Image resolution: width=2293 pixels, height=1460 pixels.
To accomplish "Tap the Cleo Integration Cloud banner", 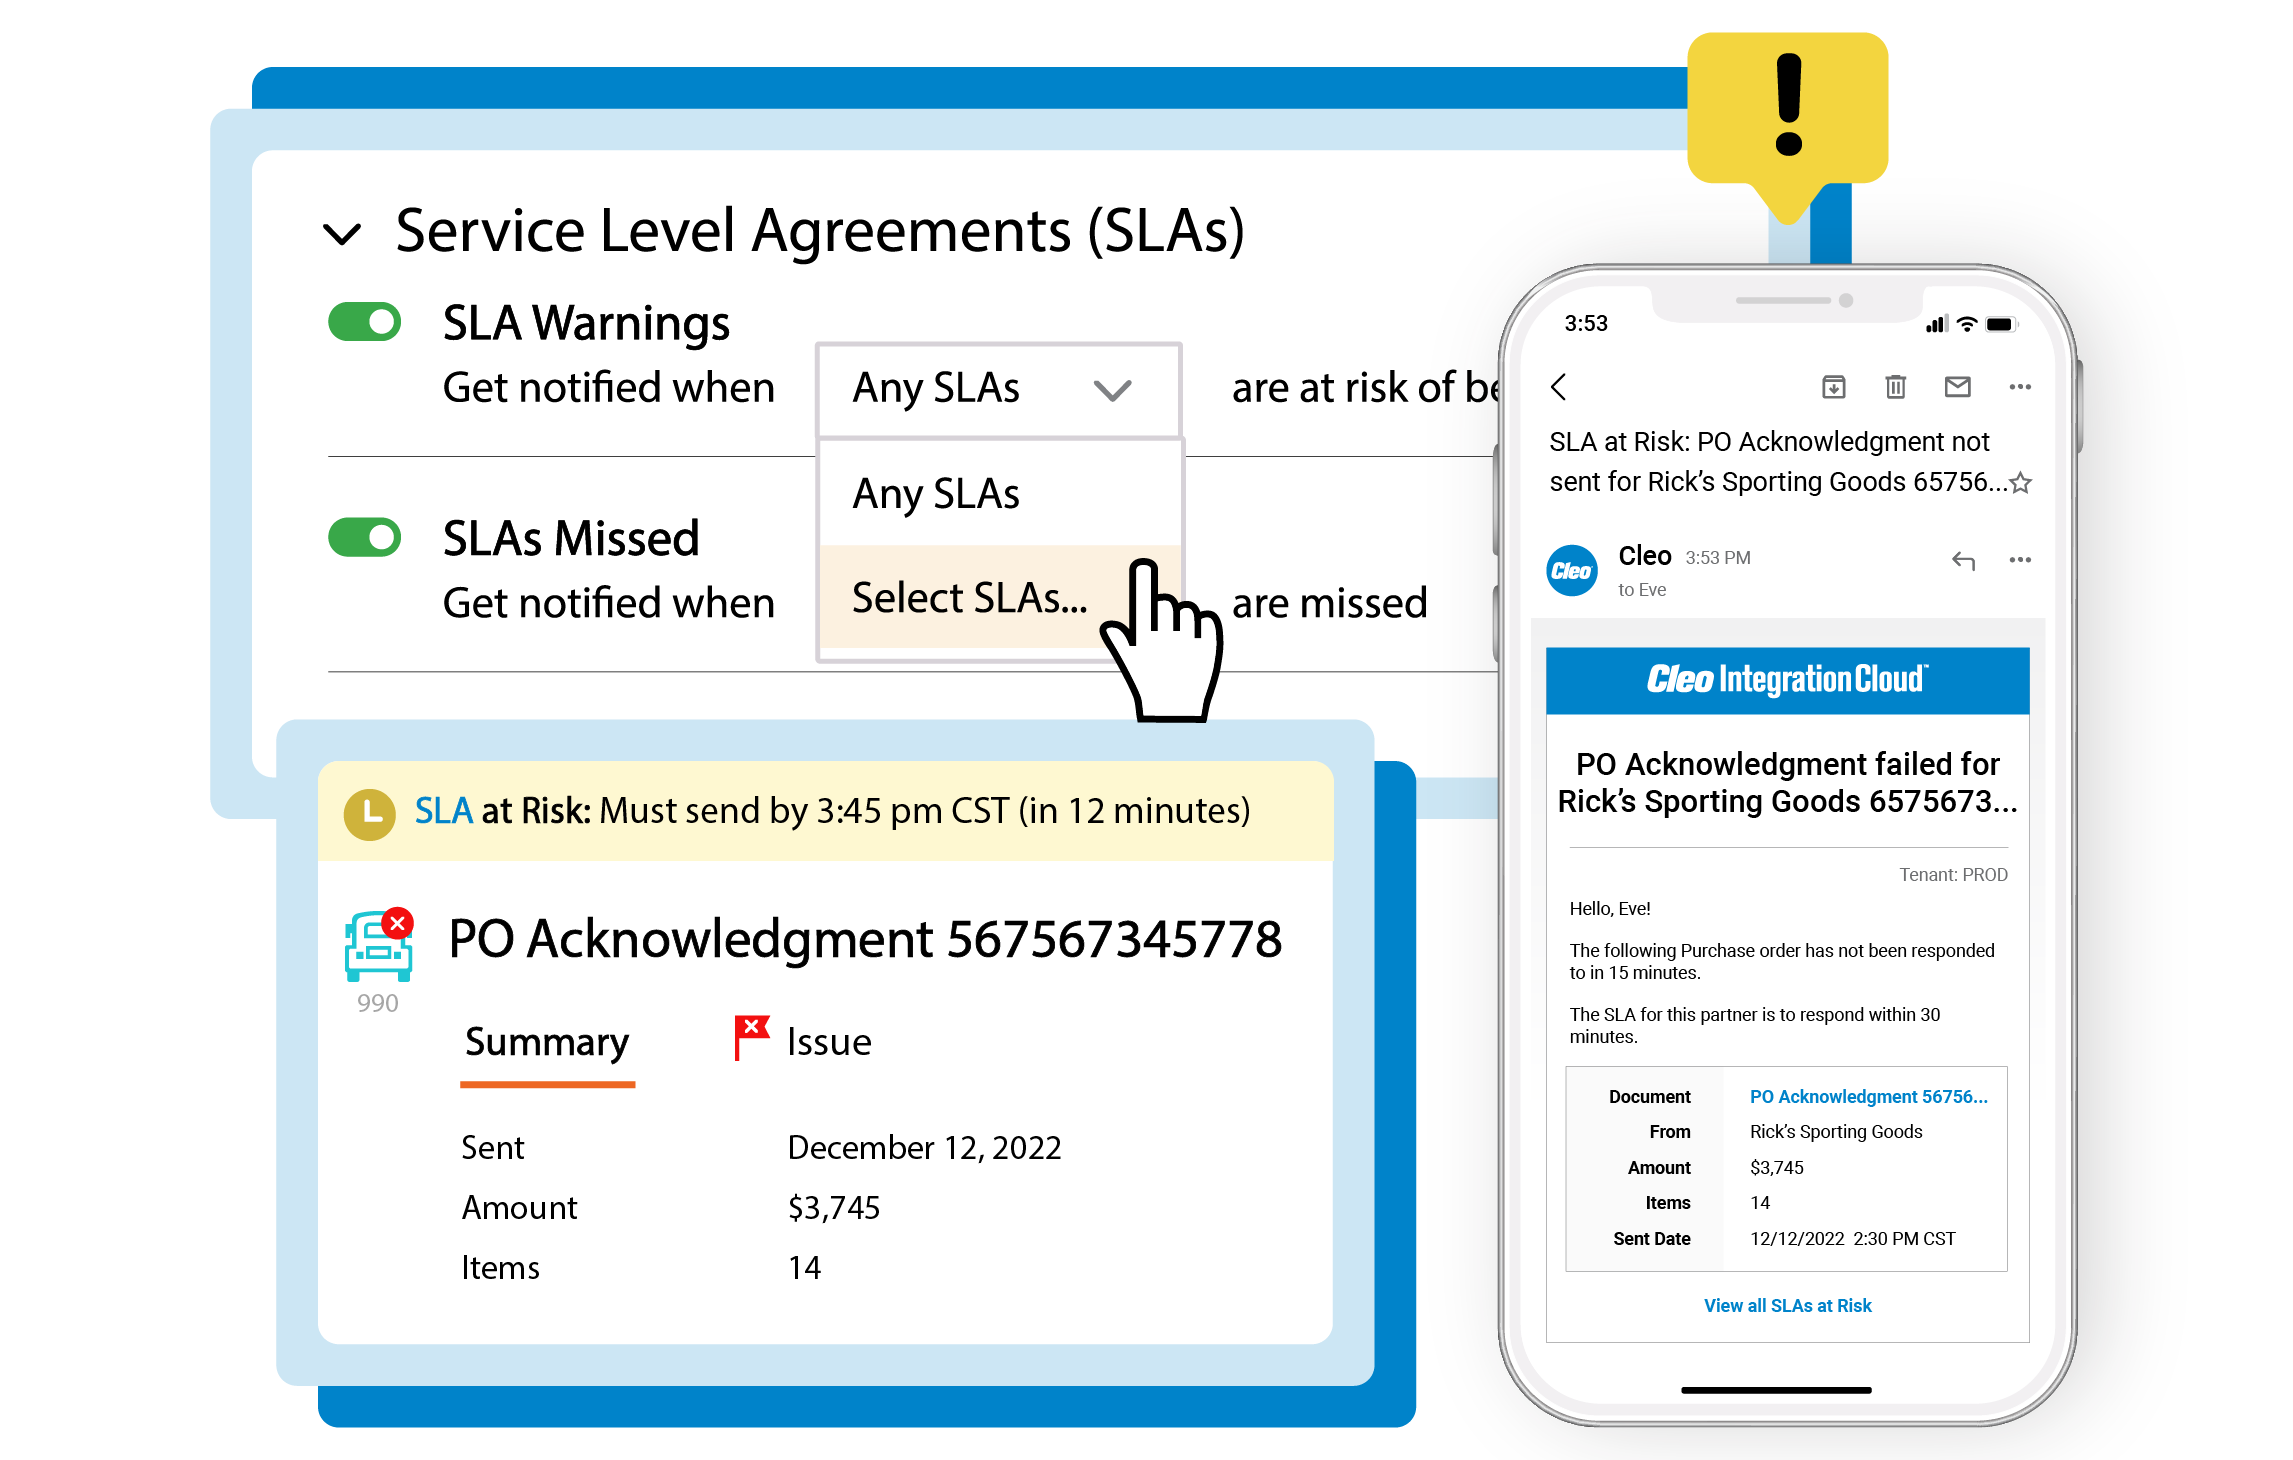I will point(1787,680).
